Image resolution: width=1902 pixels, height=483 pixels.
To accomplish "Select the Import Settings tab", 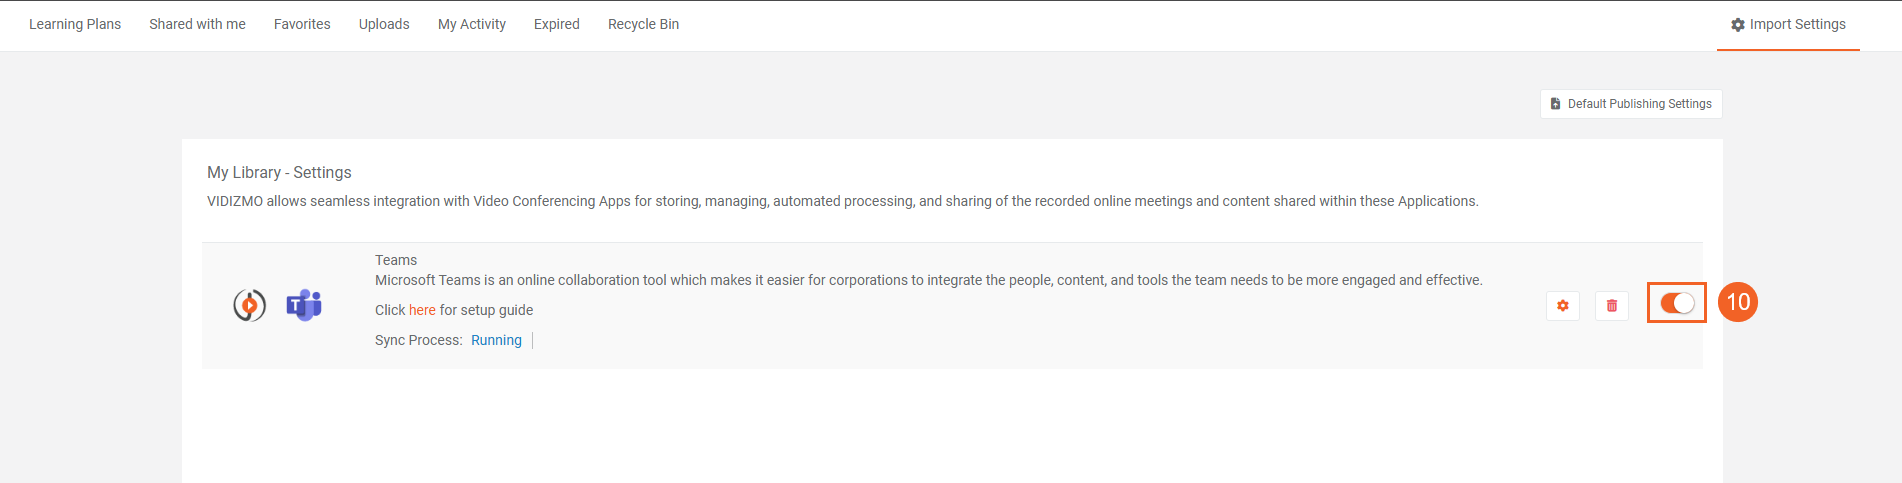I will 1788,24.
